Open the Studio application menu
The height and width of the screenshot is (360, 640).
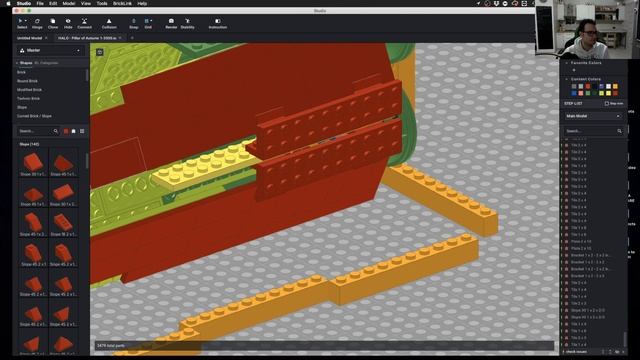pos(24,3)
